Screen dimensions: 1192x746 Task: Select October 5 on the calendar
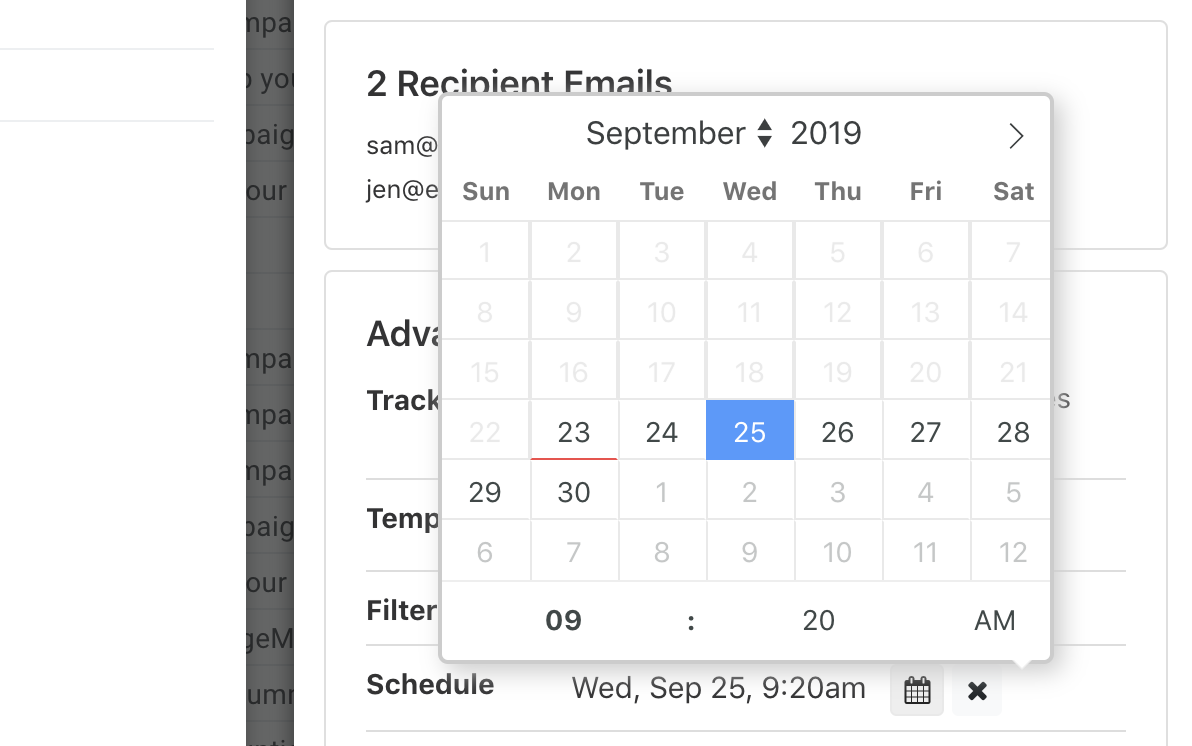coord(1013,492)
